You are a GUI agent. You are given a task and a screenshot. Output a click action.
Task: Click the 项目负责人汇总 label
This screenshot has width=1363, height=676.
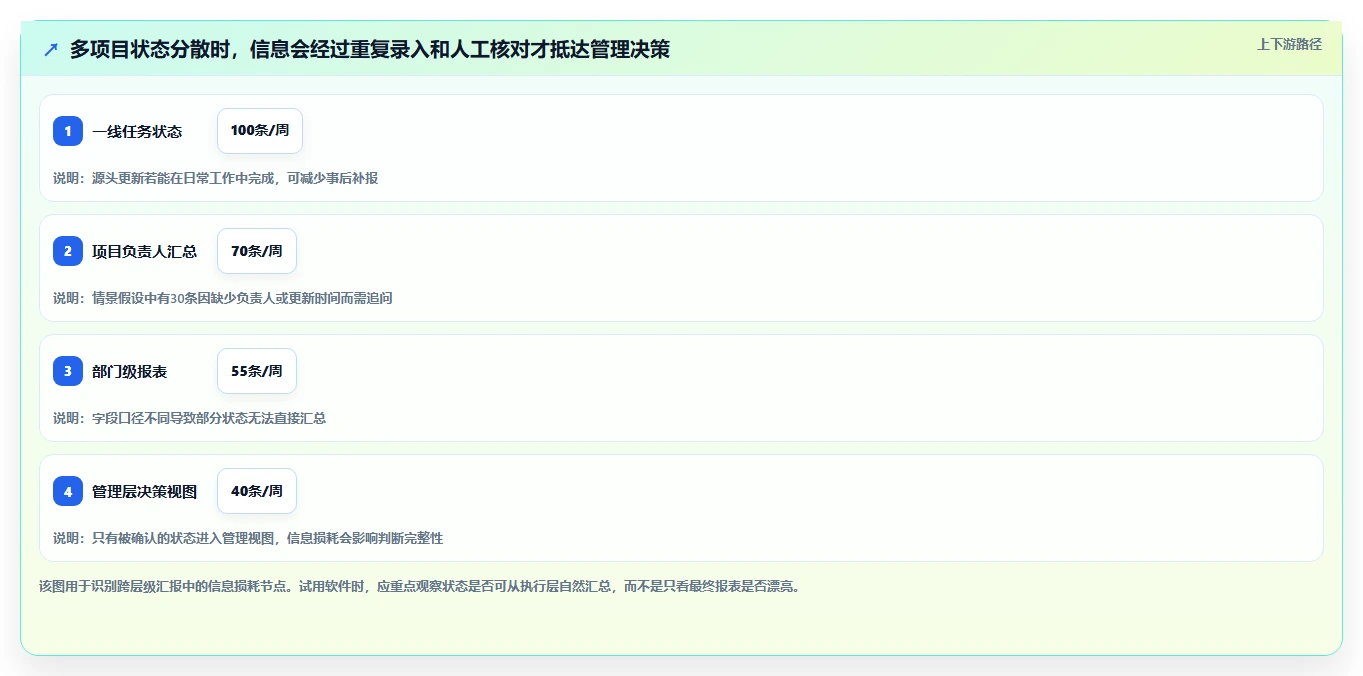[144, 251]
